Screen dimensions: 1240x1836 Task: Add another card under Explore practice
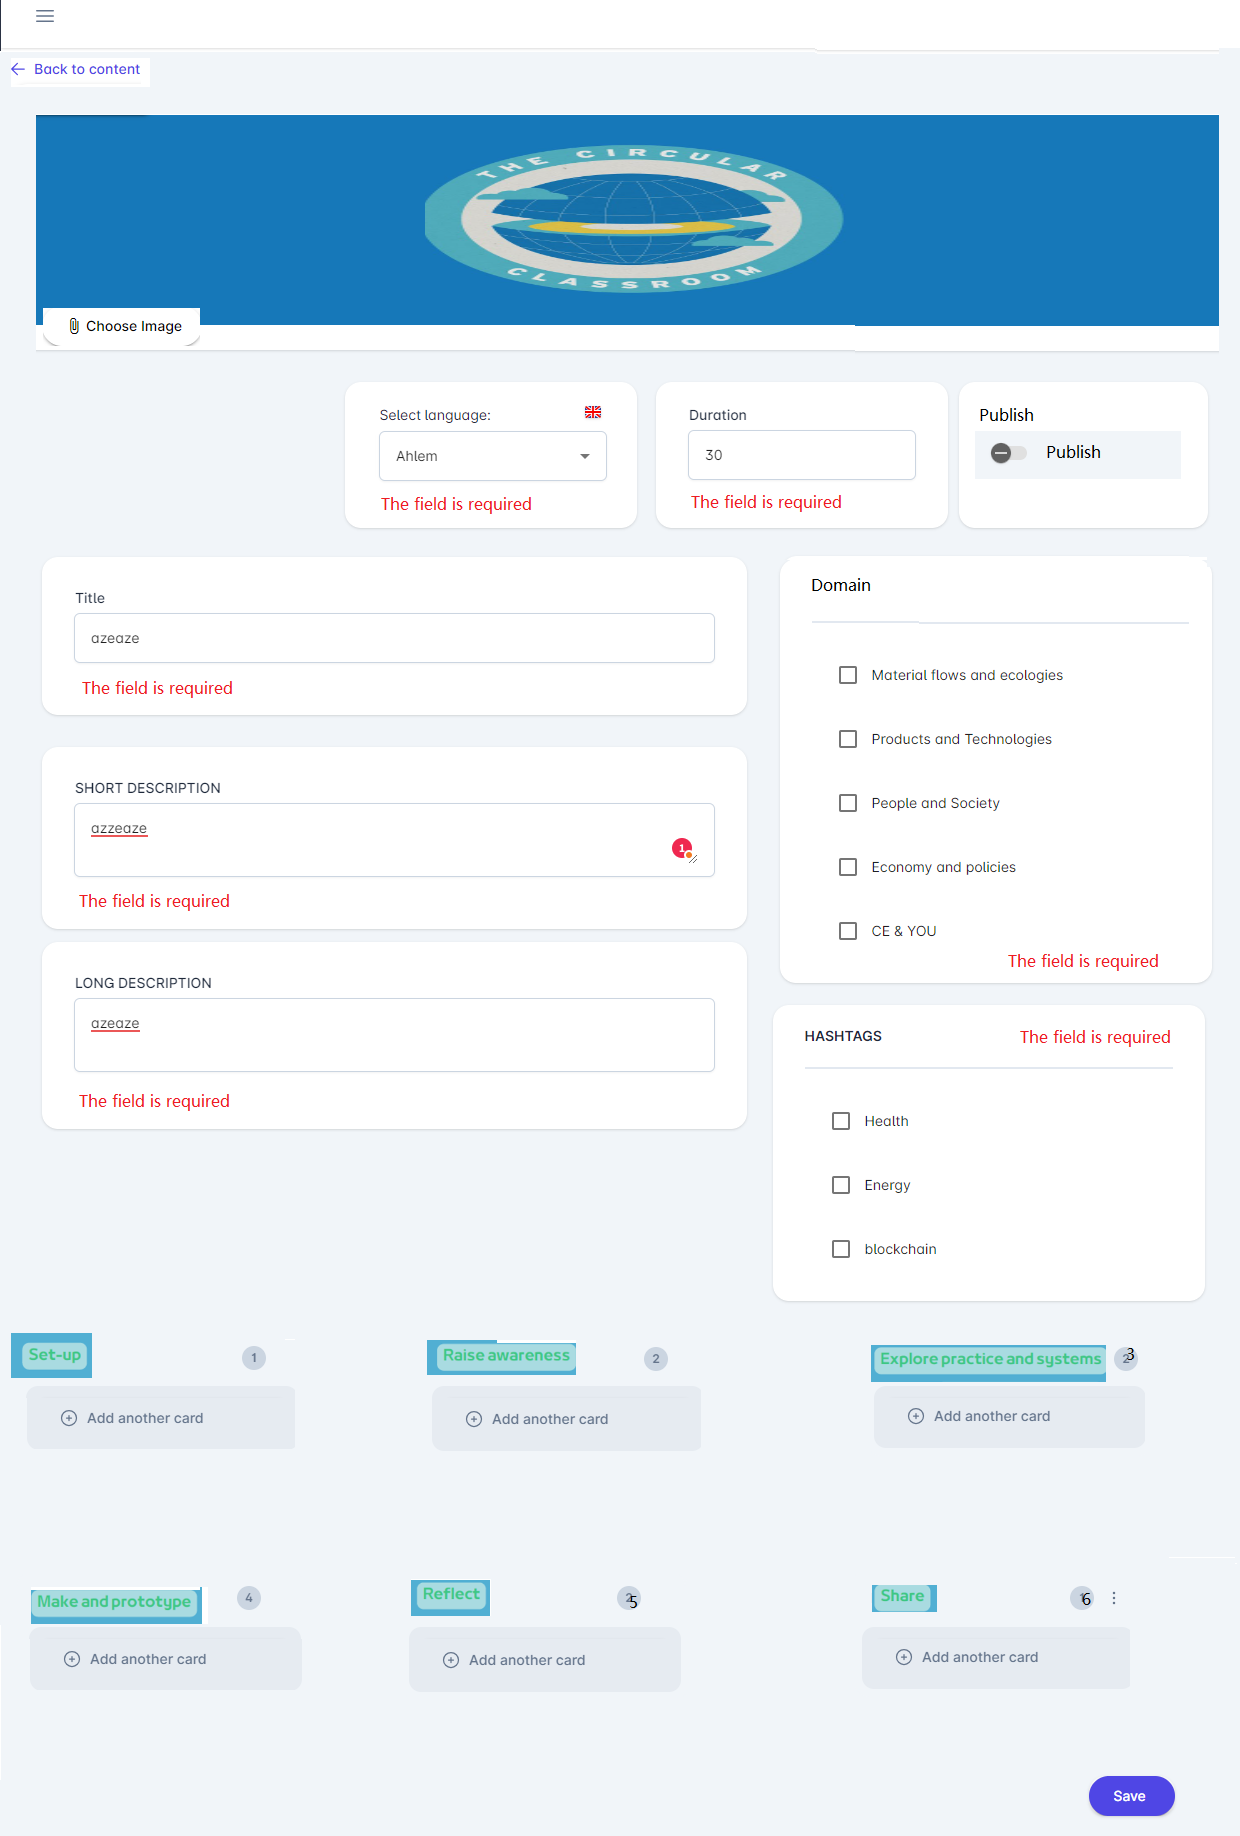pyautogui.click(x=991, y=1416)
